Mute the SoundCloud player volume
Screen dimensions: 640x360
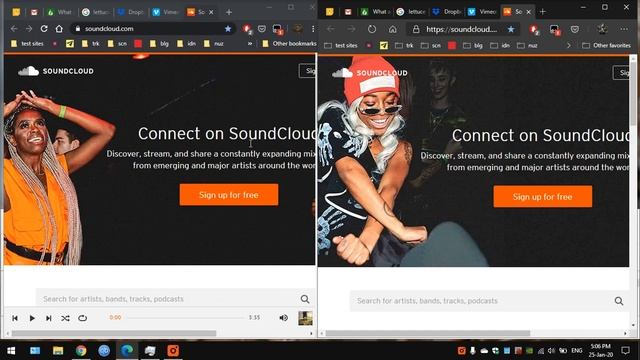(283, 318)
